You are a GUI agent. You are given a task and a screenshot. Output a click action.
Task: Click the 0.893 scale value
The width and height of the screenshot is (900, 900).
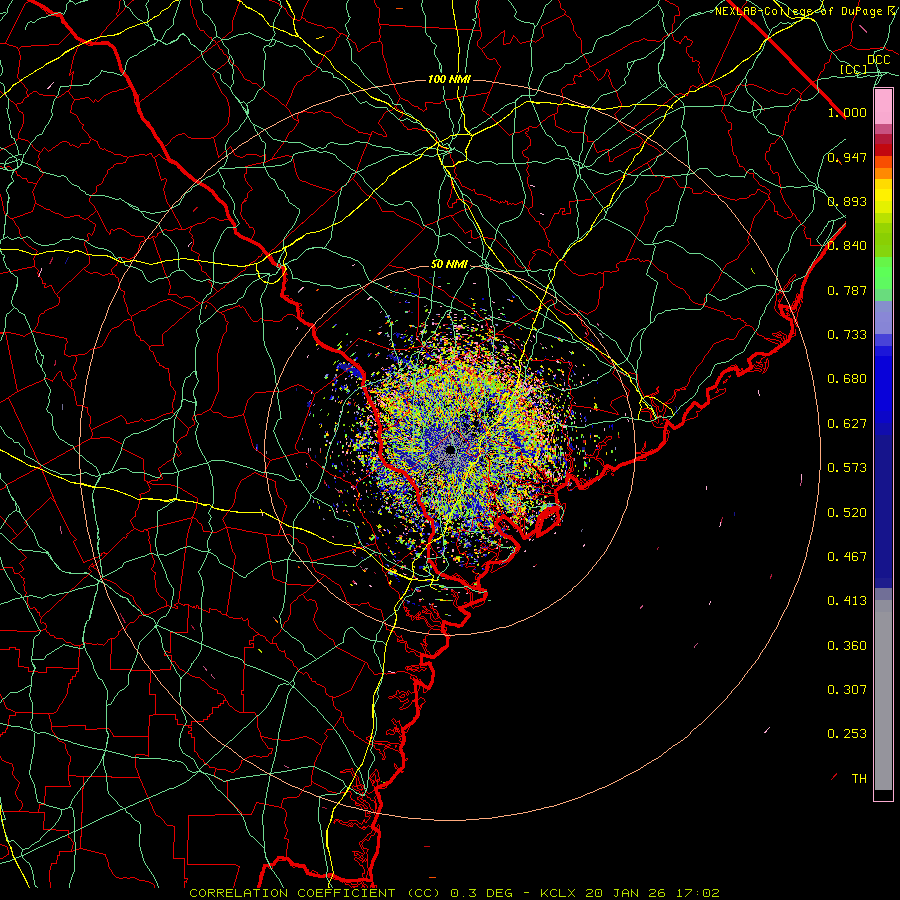tap(847, 201)
